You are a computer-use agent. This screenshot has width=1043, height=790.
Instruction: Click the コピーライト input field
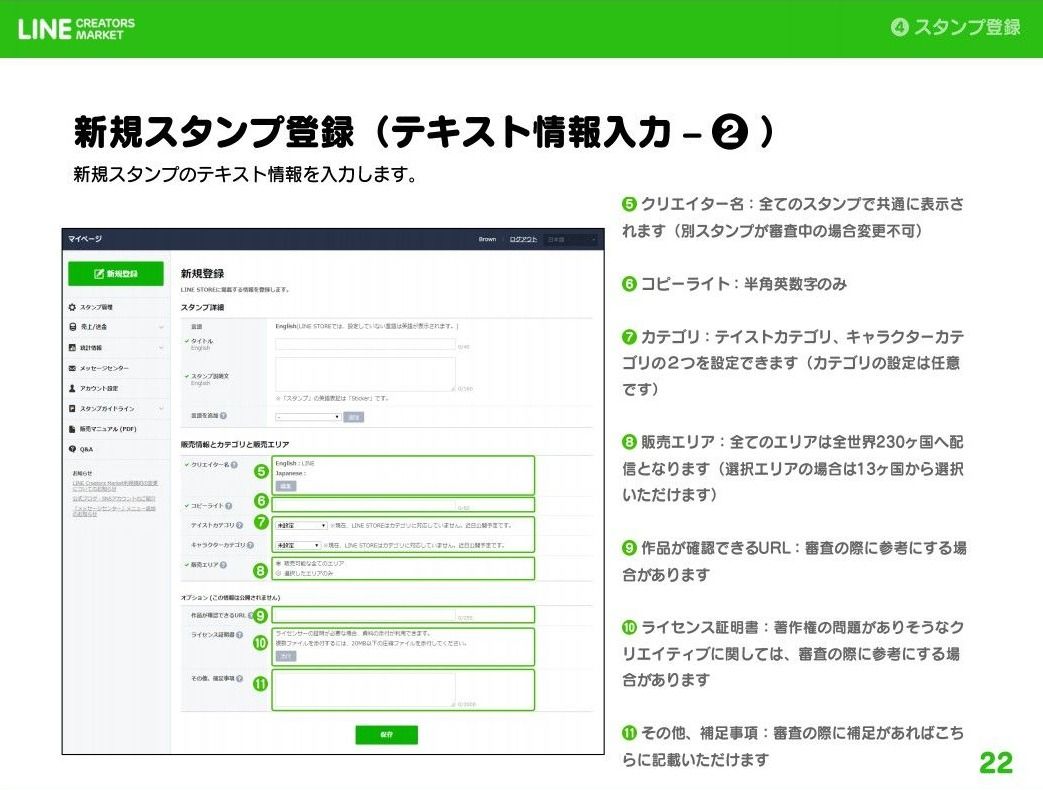pyautogui.click(x=365, y=505)
